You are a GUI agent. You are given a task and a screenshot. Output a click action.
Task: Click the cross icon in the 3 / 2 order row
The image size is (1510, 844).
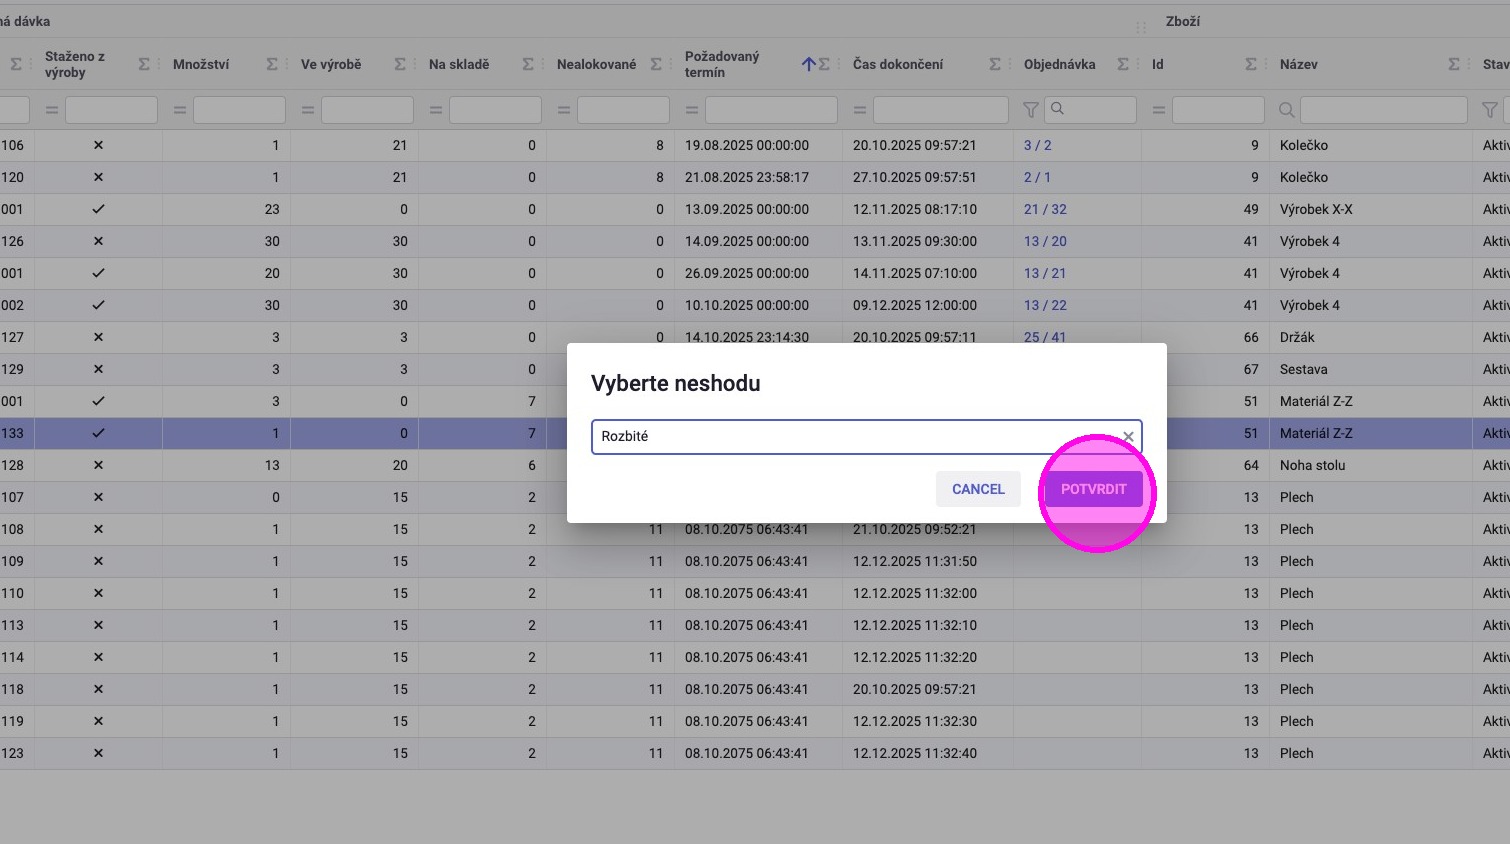pyautogui.click(x=98, y=145)
